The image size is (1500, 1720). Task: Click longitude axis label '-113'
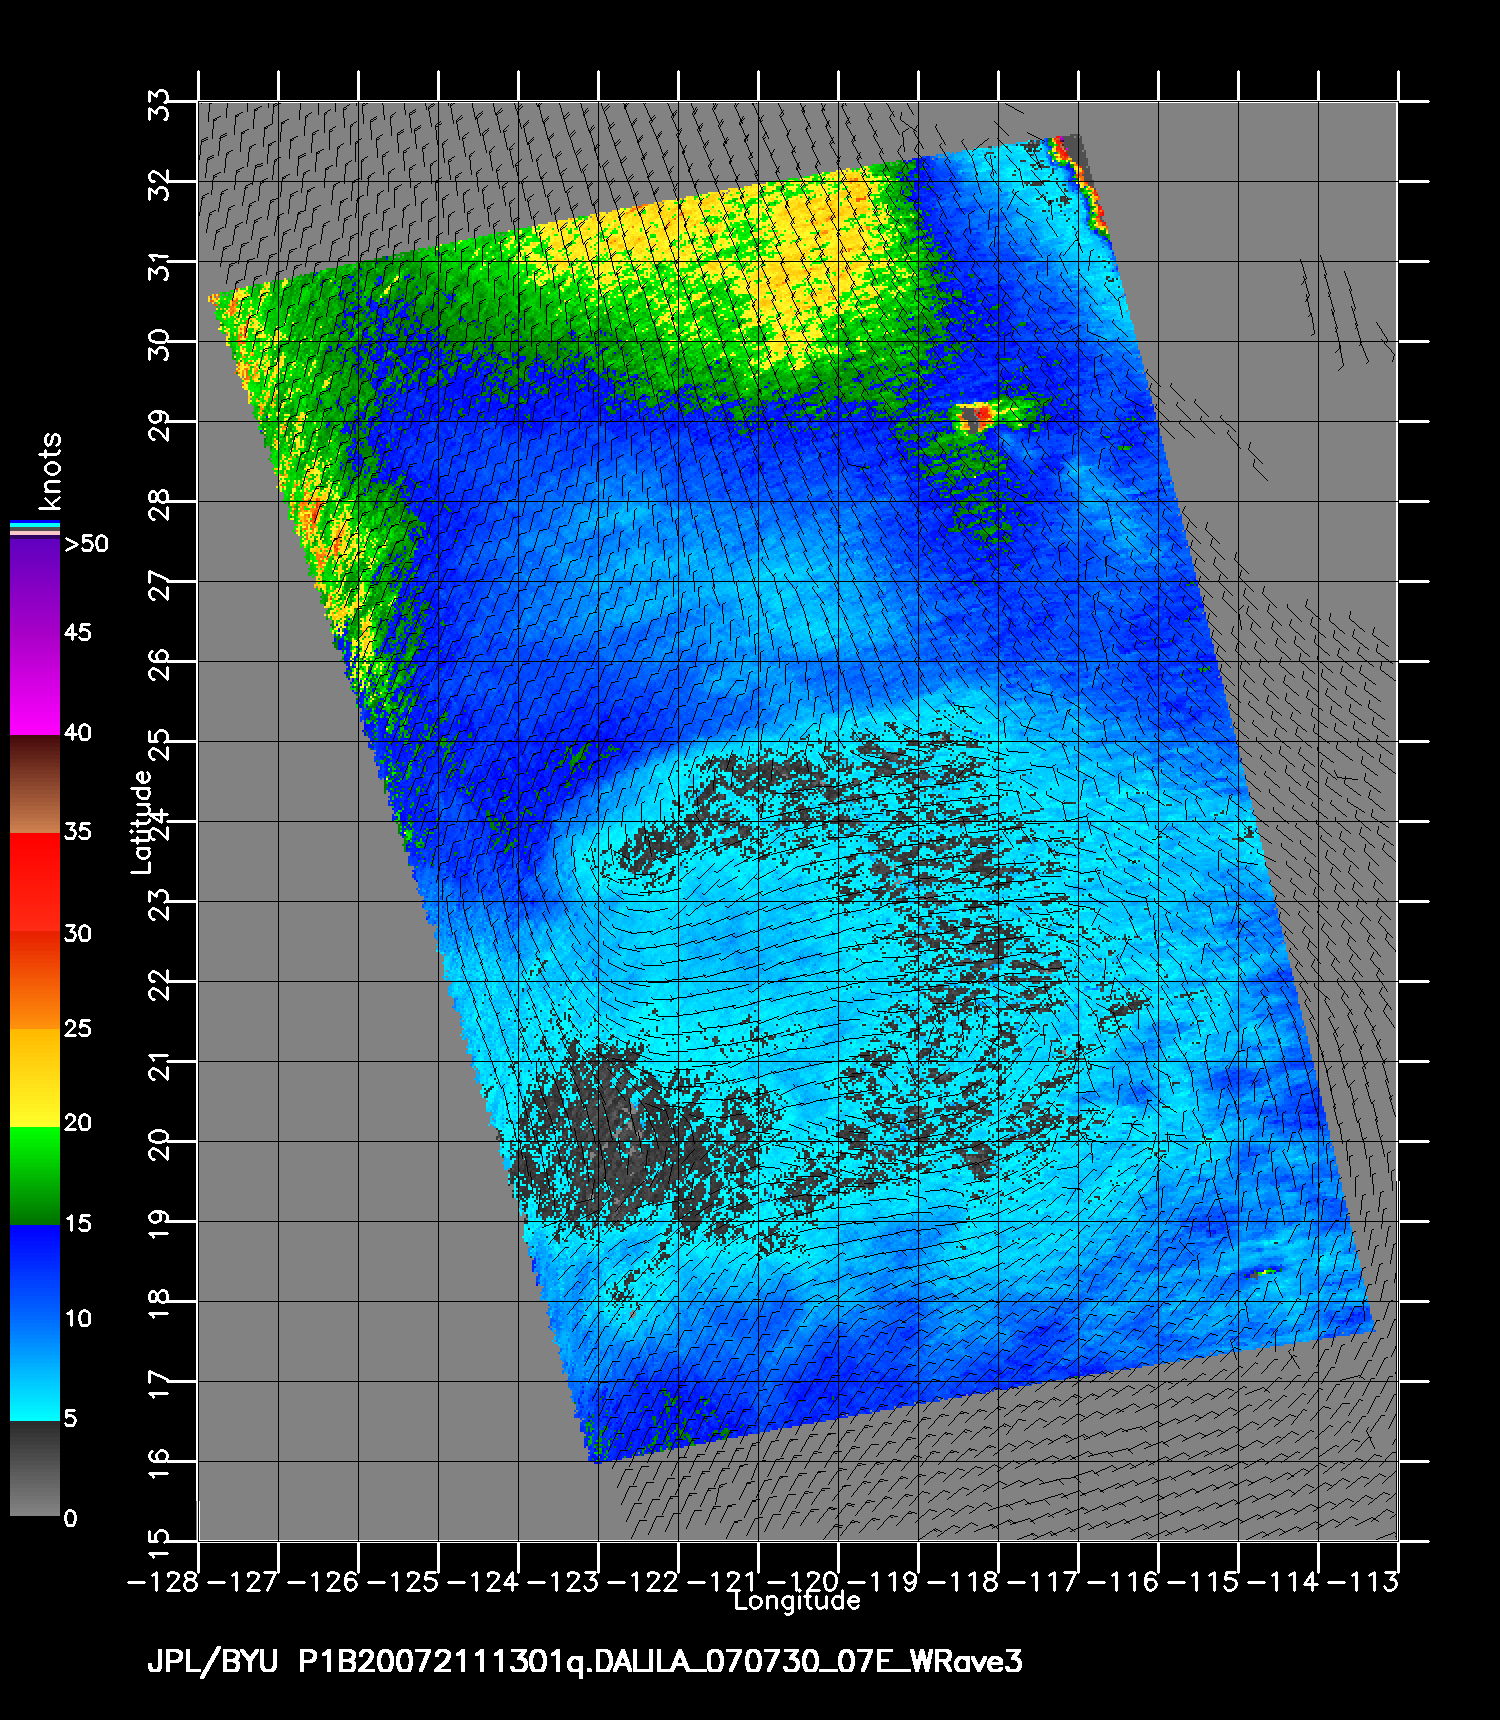1364,1582
